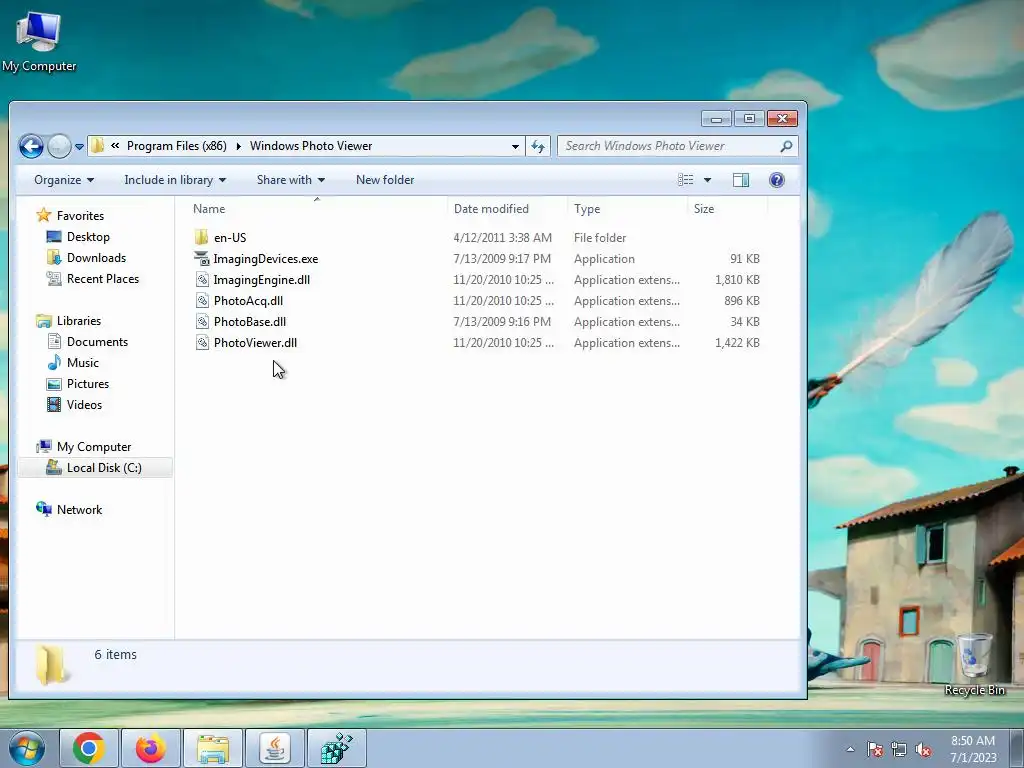
Task: Sort by the Size column header
Action: (727, 209)
